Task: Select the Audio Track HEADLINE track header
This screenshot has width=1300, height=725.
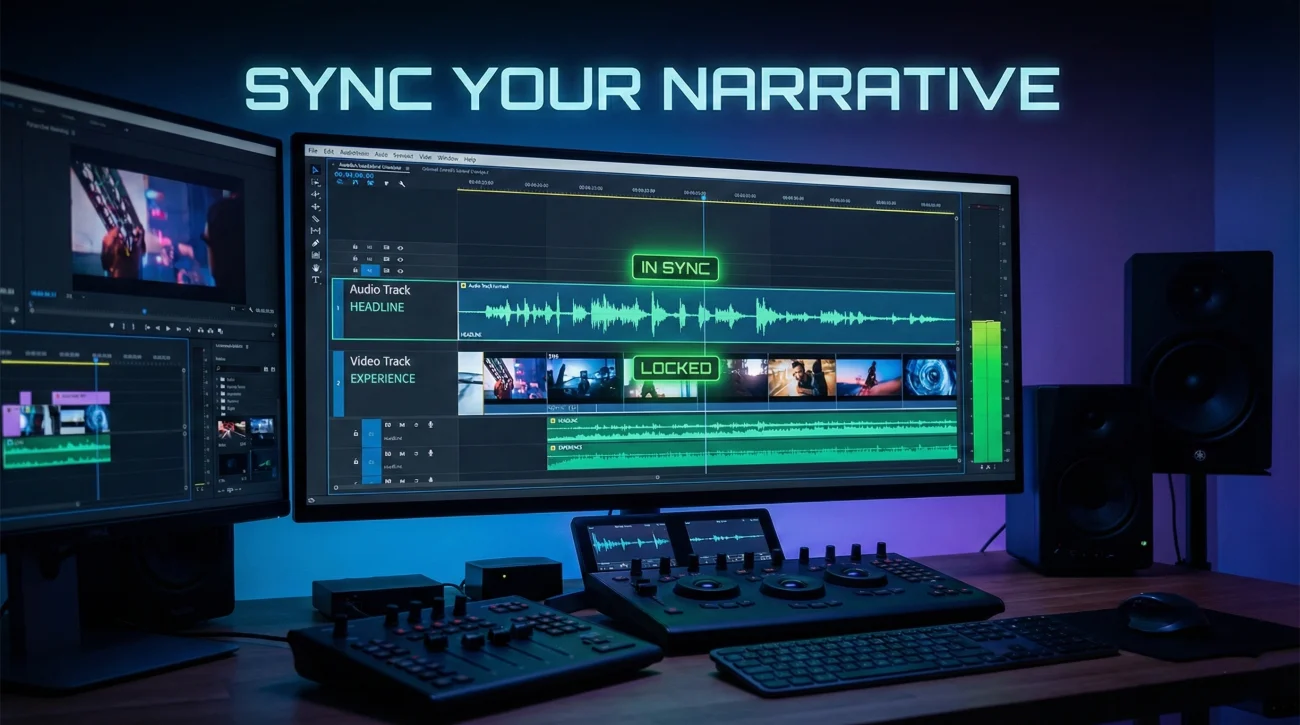Action: pos(395,311)
